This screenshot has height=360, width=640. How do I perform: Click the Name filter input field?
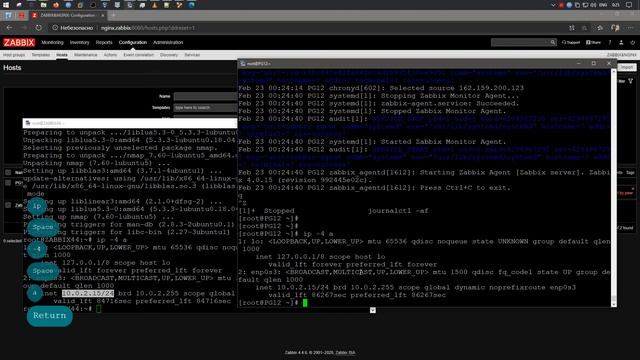coord(205,96)
